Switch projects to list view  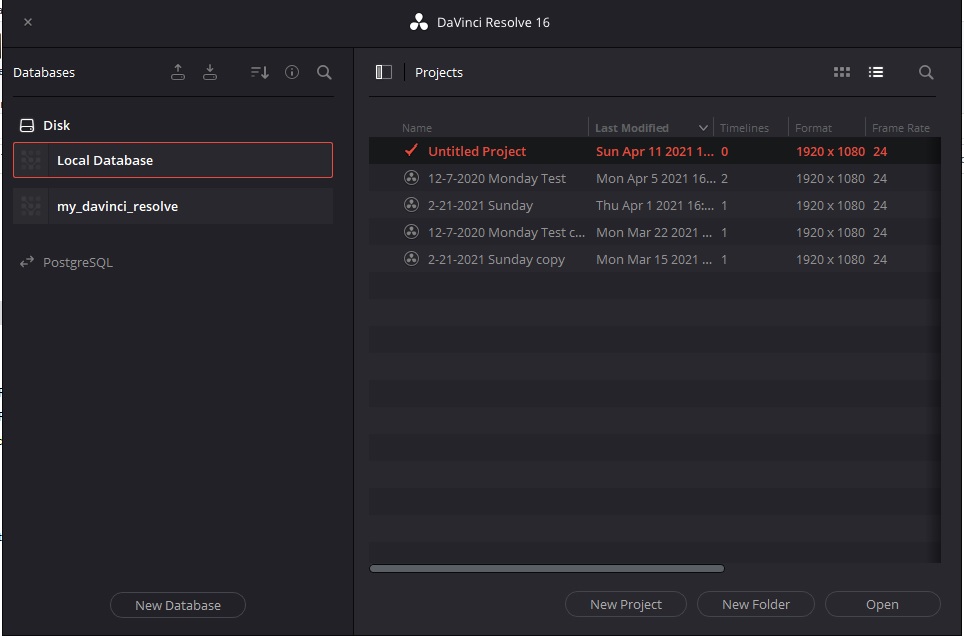click(x=875, y=73)
